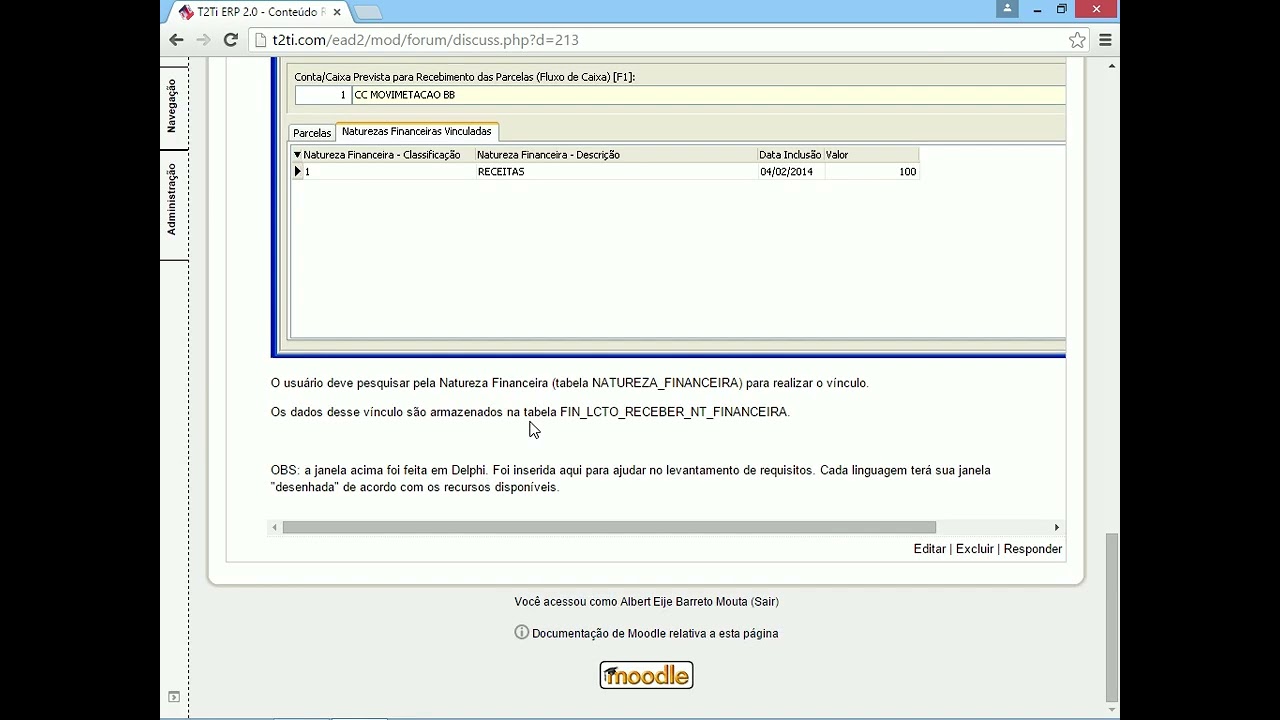
Task: Click the value cell showing 100
Action: (x=871, y=172)
